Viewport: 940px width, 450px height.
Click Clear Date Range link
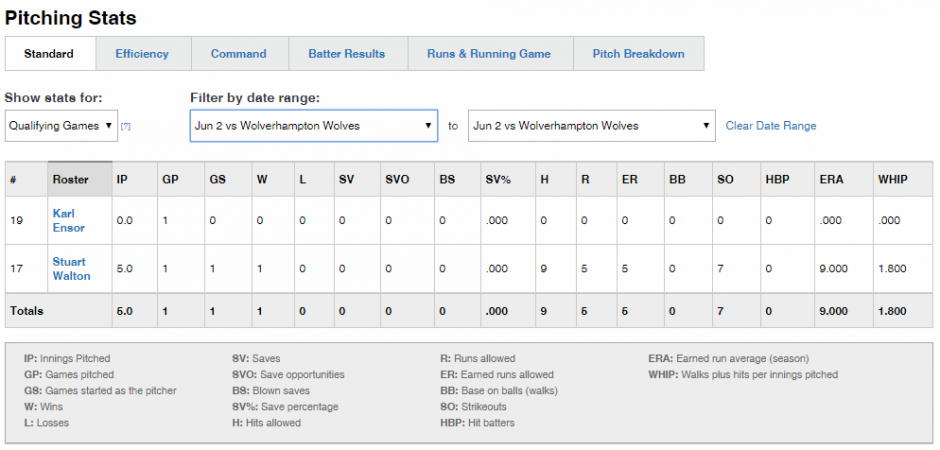click(x=771, y=126)
